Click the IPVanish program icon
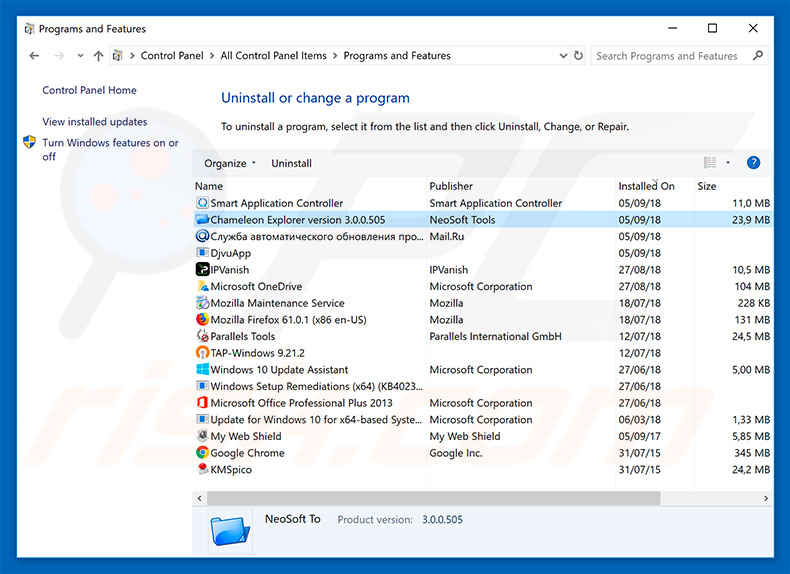This screenshot has width=790, height=574. click(x=202, y=270)
